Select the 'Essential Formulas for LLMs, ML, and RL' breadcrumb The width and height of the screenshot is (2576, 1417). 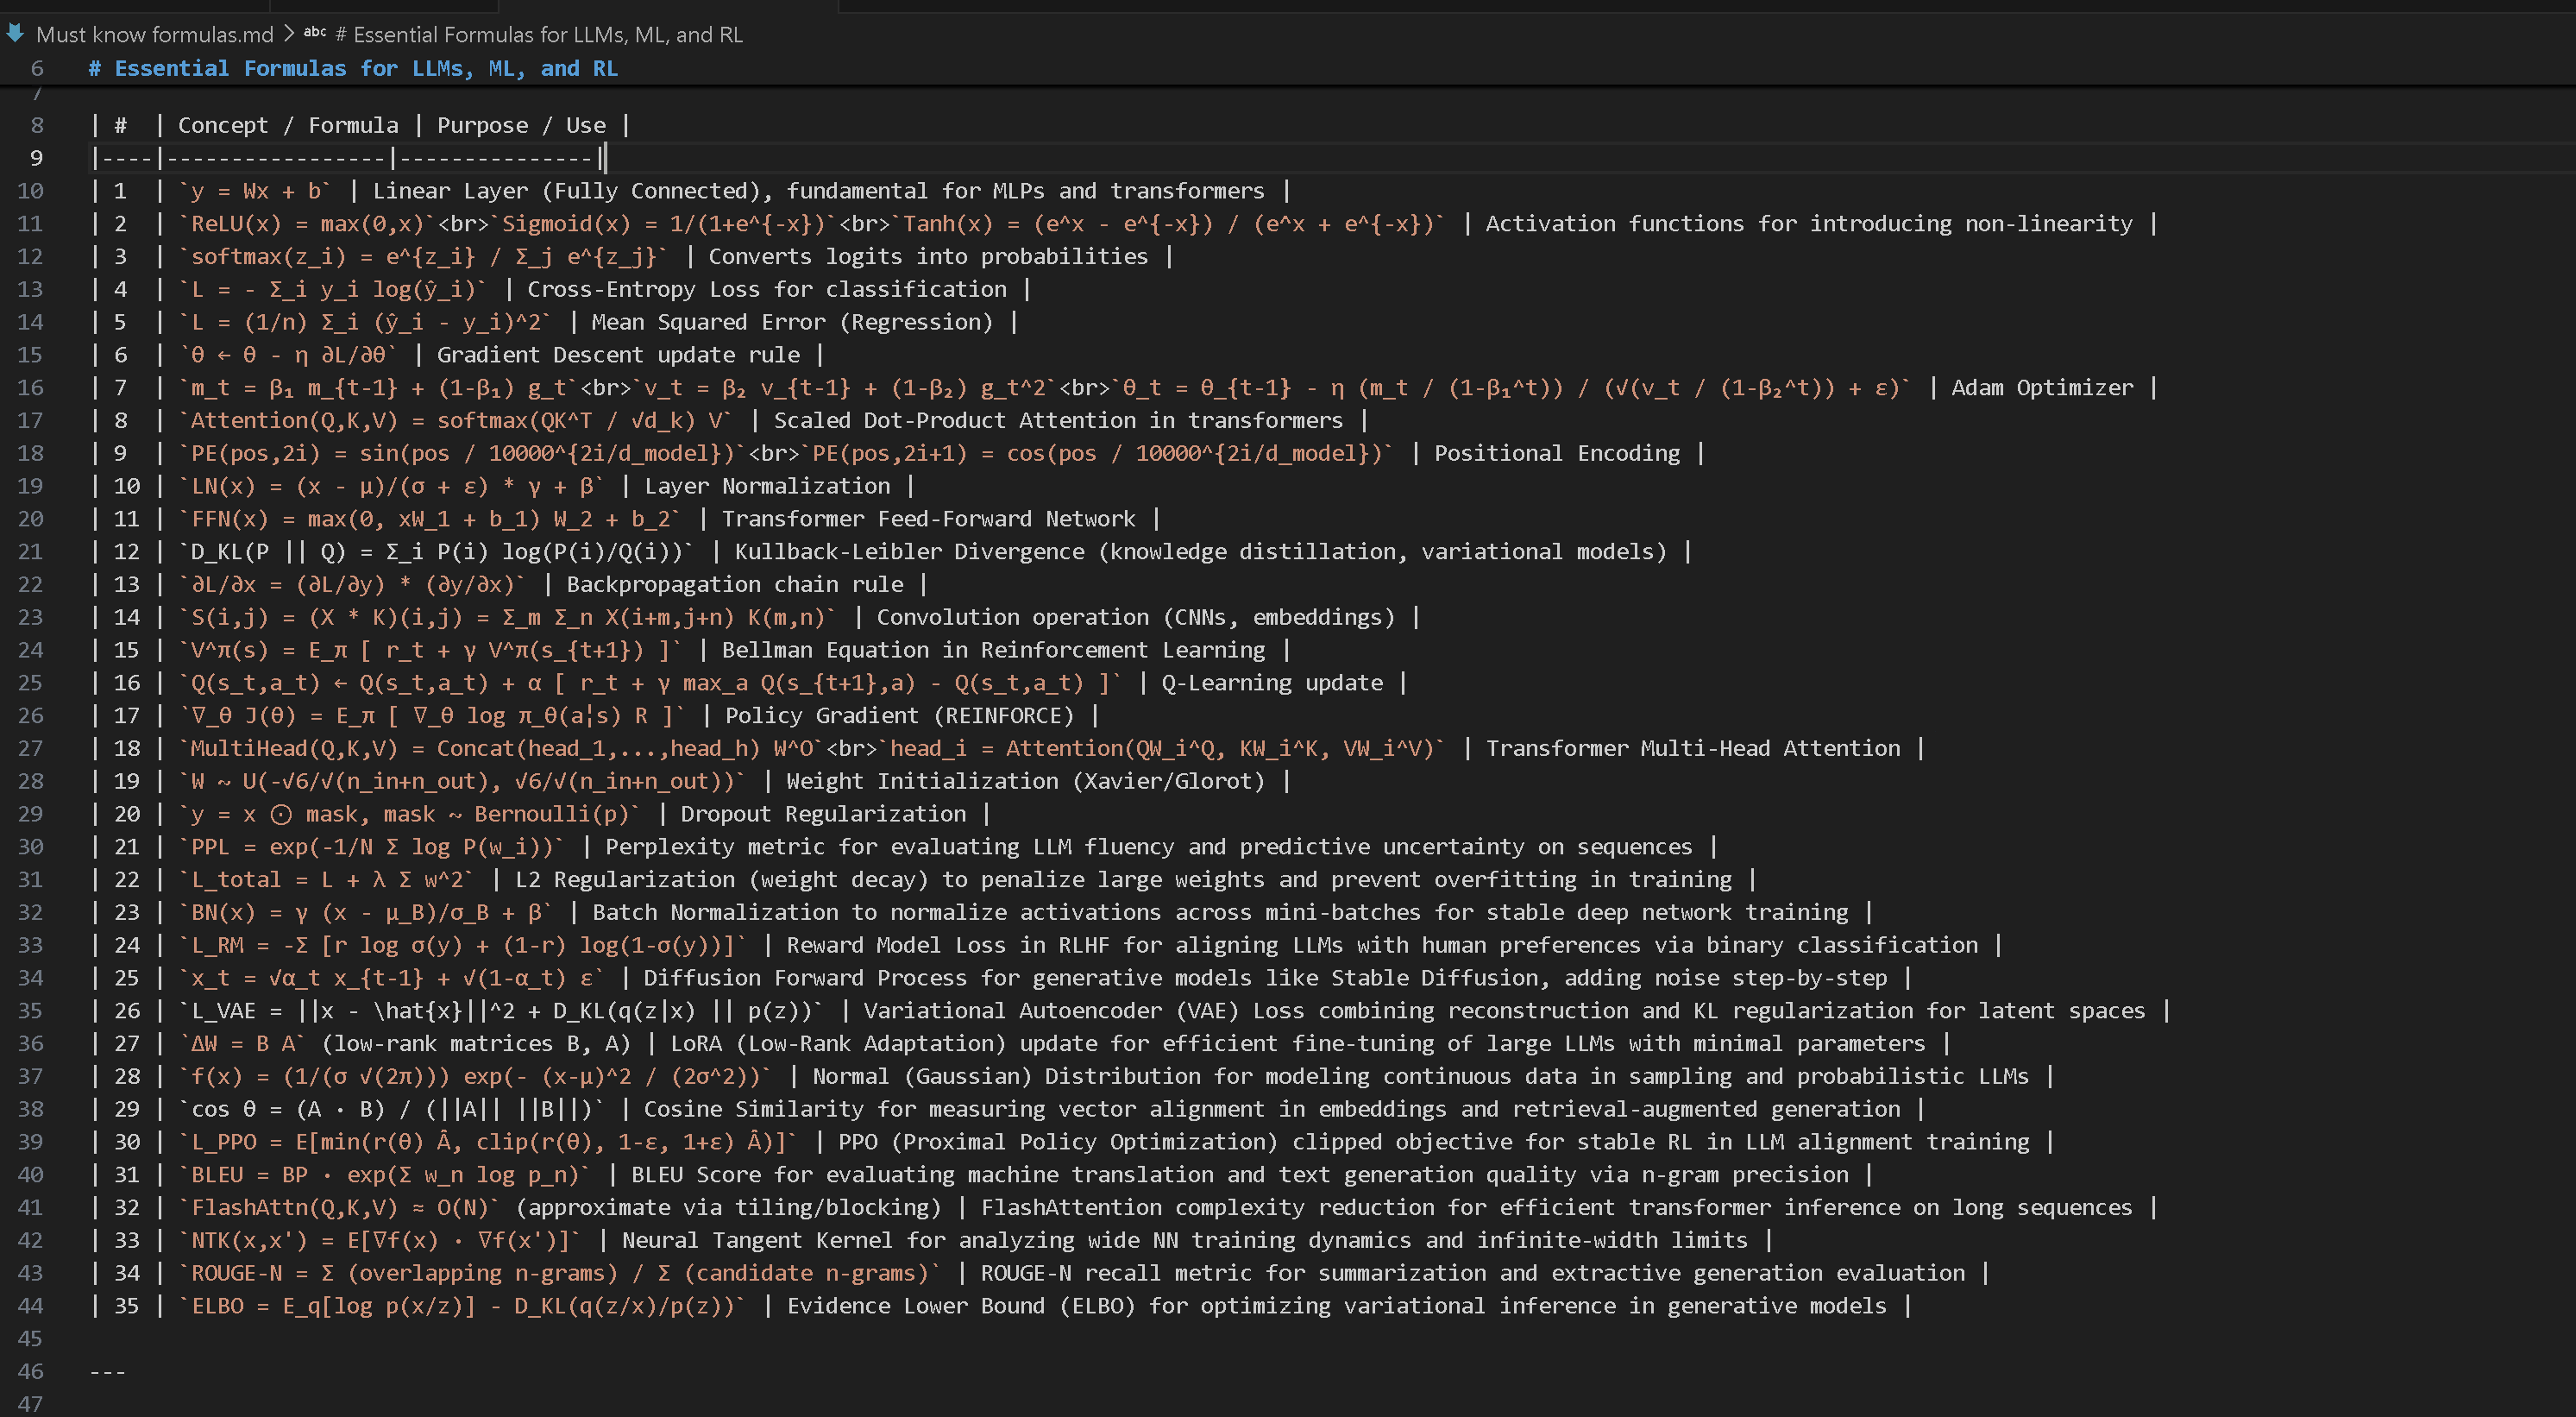[x=539, y=35]
